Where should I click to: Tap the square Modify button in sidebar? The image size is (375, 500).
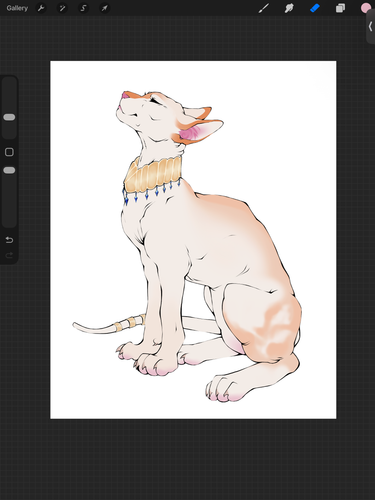click(x=9, y=152)
